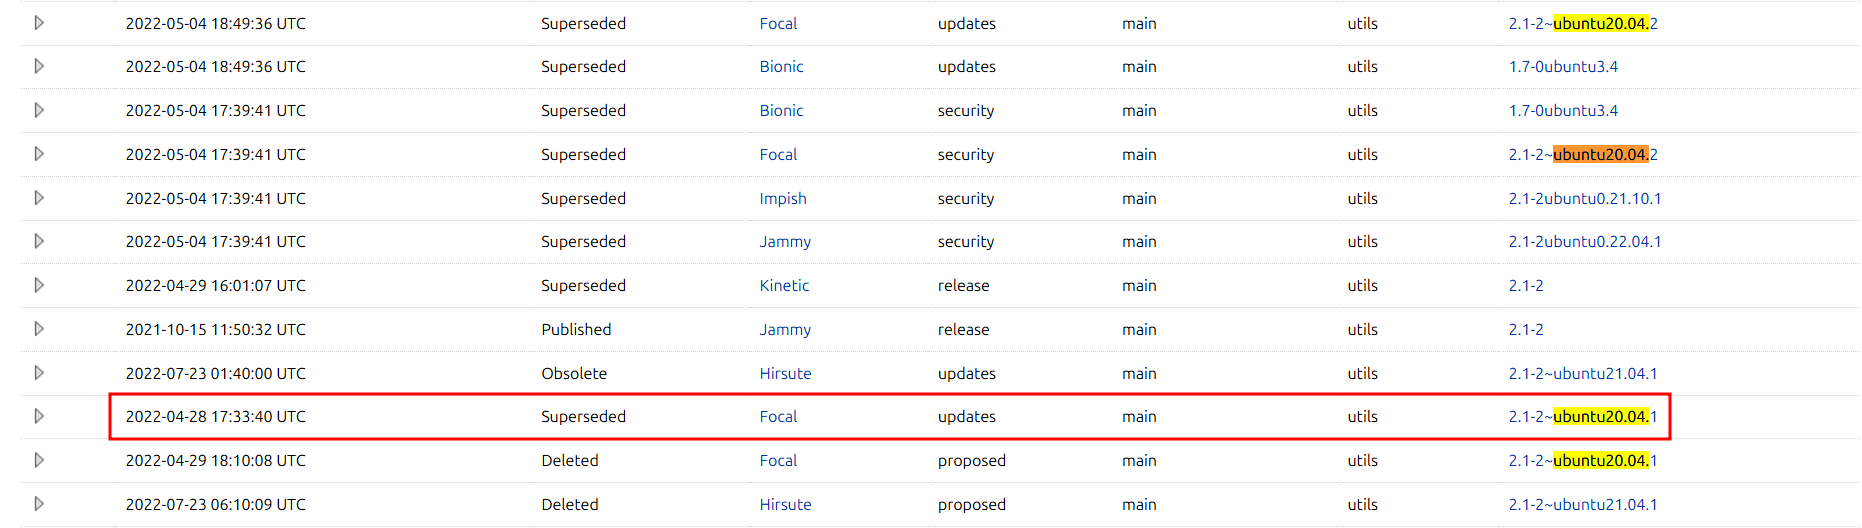
Task: Click the Jammy link in Published row
Action: point(785,329)
